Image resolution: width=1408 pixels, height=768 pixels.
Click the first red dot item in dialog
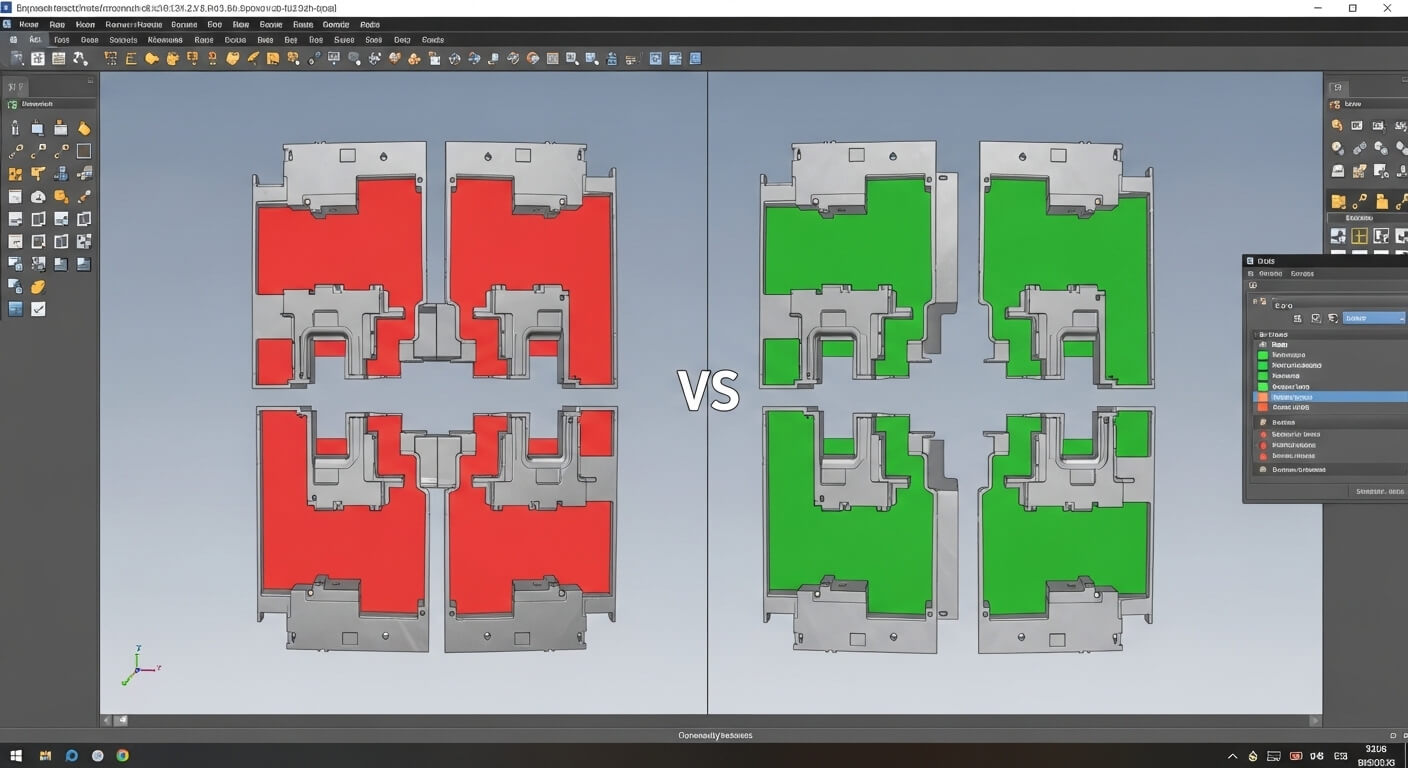1264,435
